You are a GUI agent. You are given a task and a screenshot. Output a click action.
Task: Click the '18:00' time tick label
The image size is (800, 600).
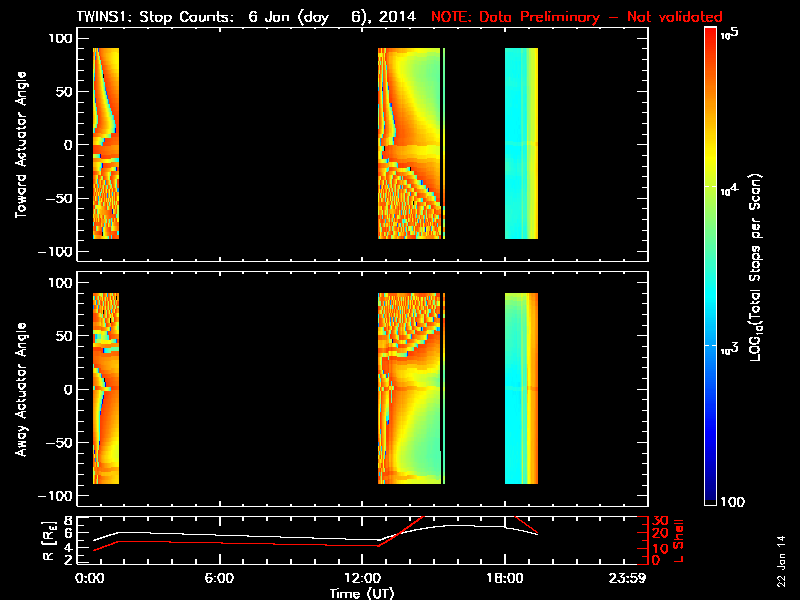pyautogui.click(x=505, y=578)
